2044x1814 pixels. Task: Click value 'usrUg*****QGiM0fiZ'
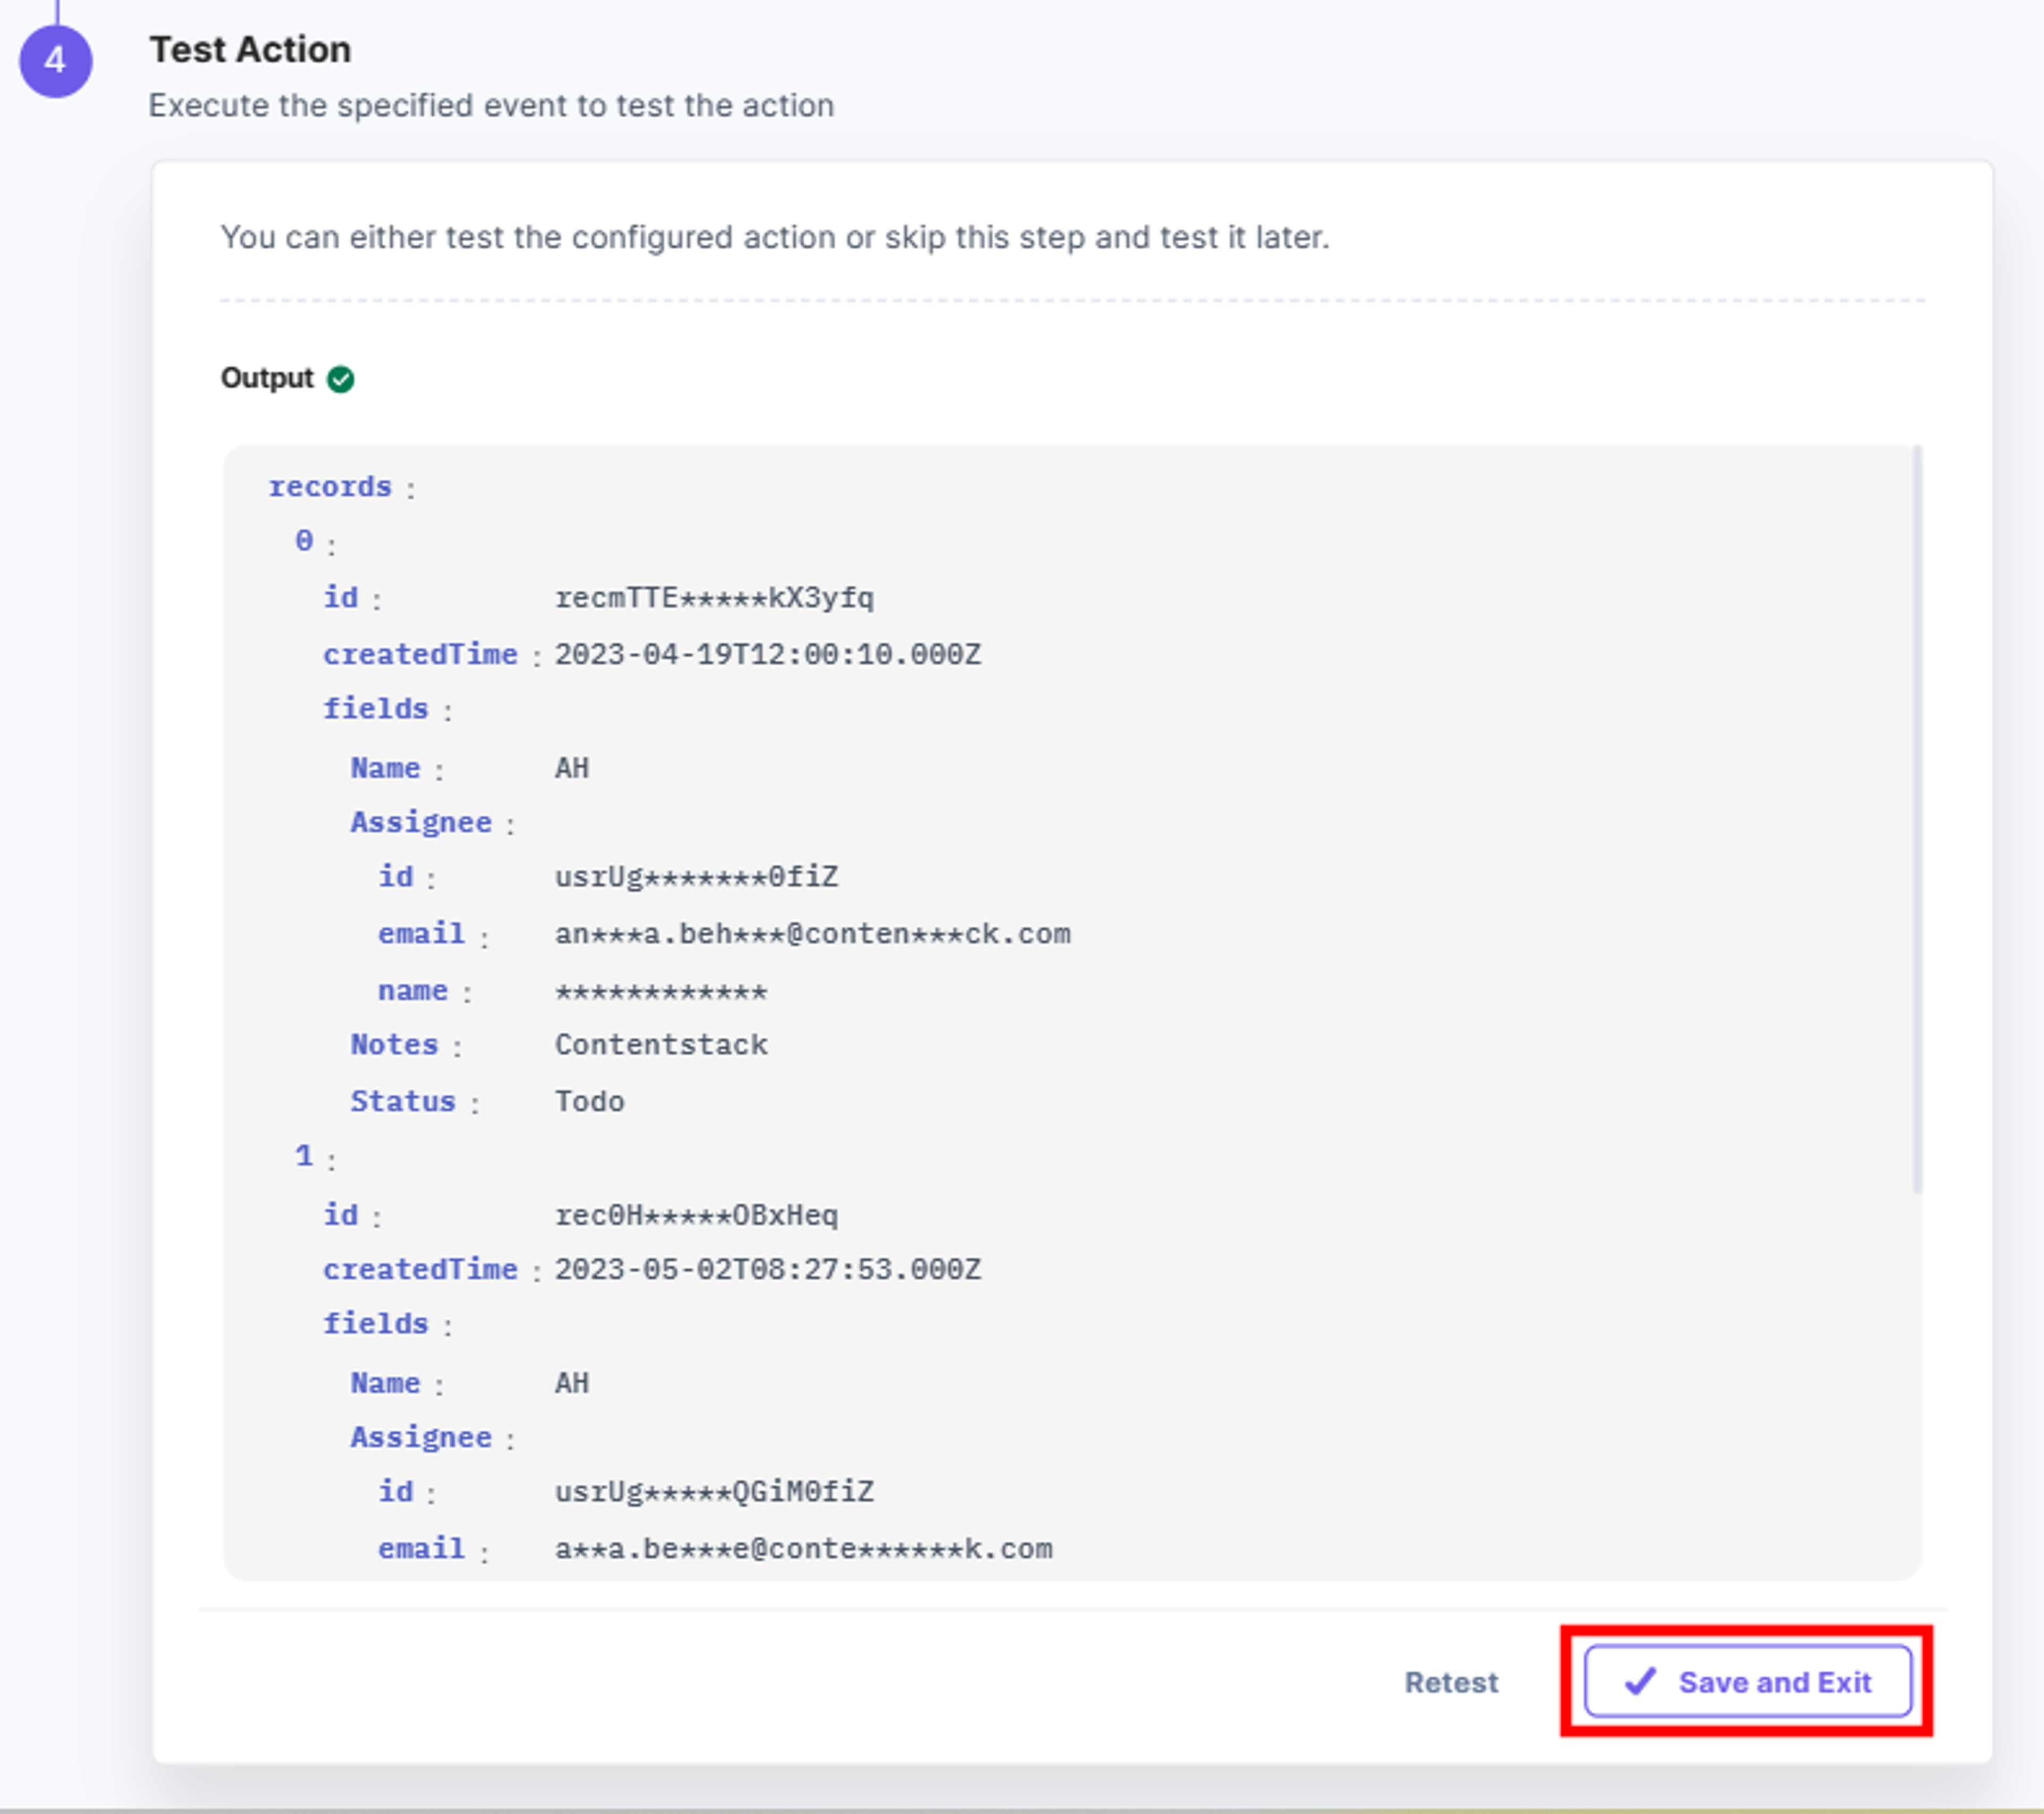(714, 1492)
